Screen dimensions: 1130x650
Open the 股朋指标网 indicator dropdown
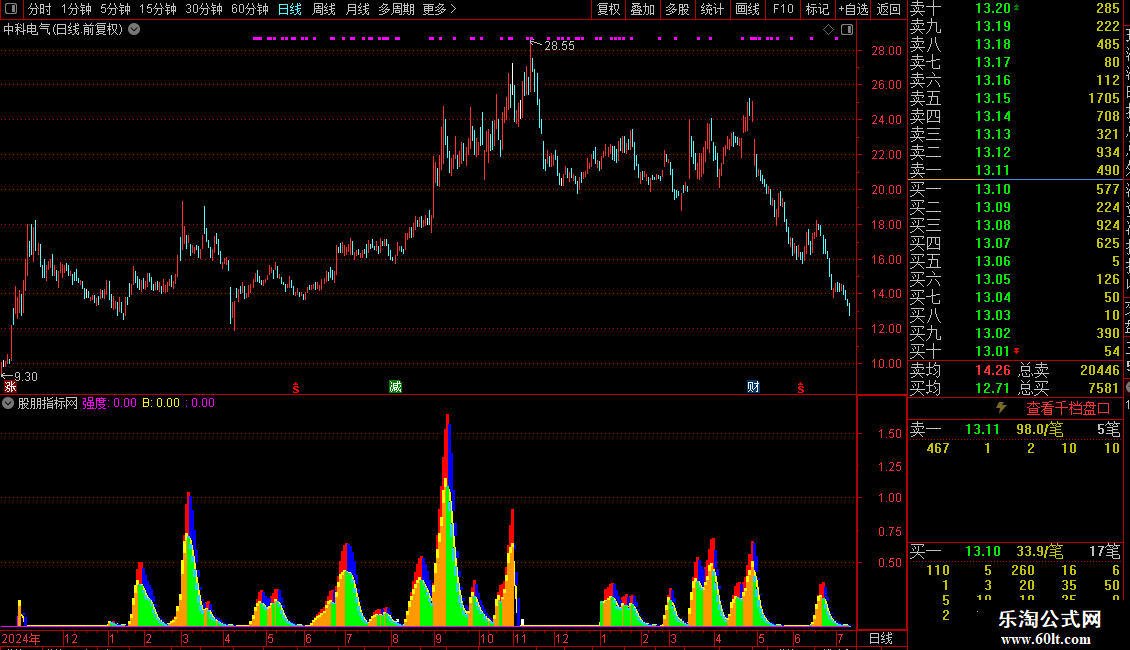[x=8, y=403]
